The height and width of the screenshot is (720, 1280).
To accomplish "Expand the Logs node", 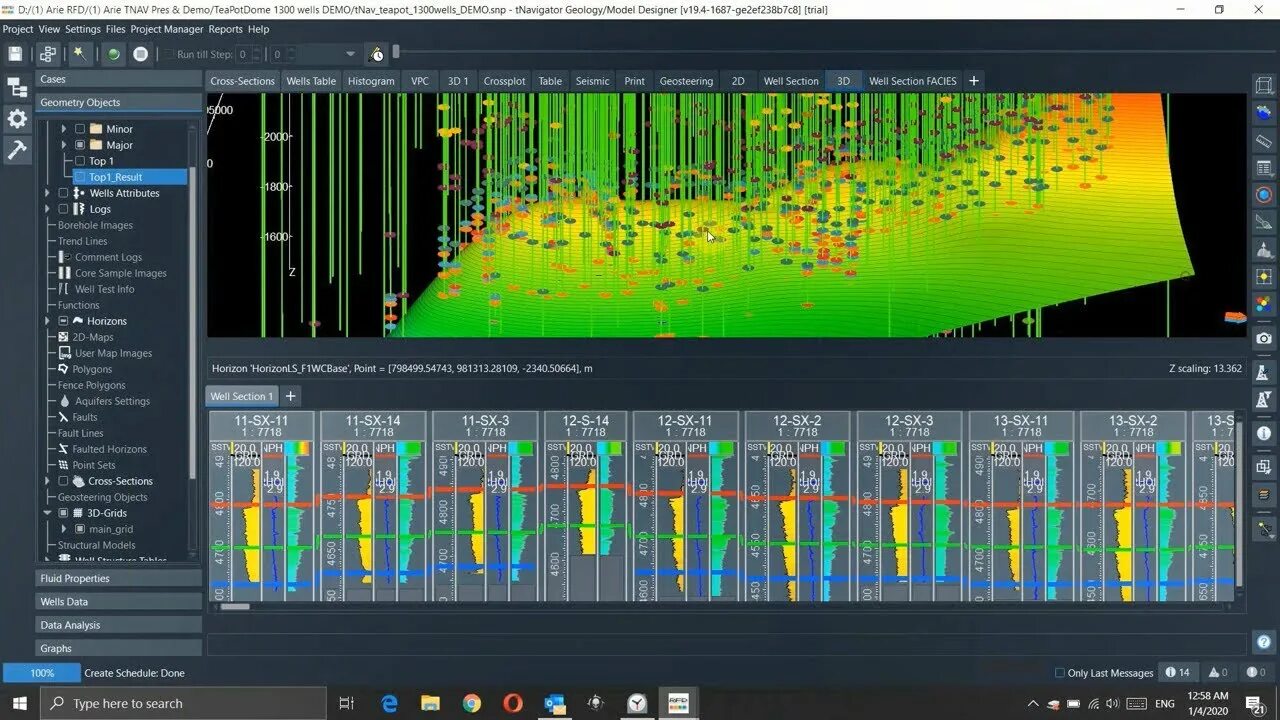I will pos(47,209).
